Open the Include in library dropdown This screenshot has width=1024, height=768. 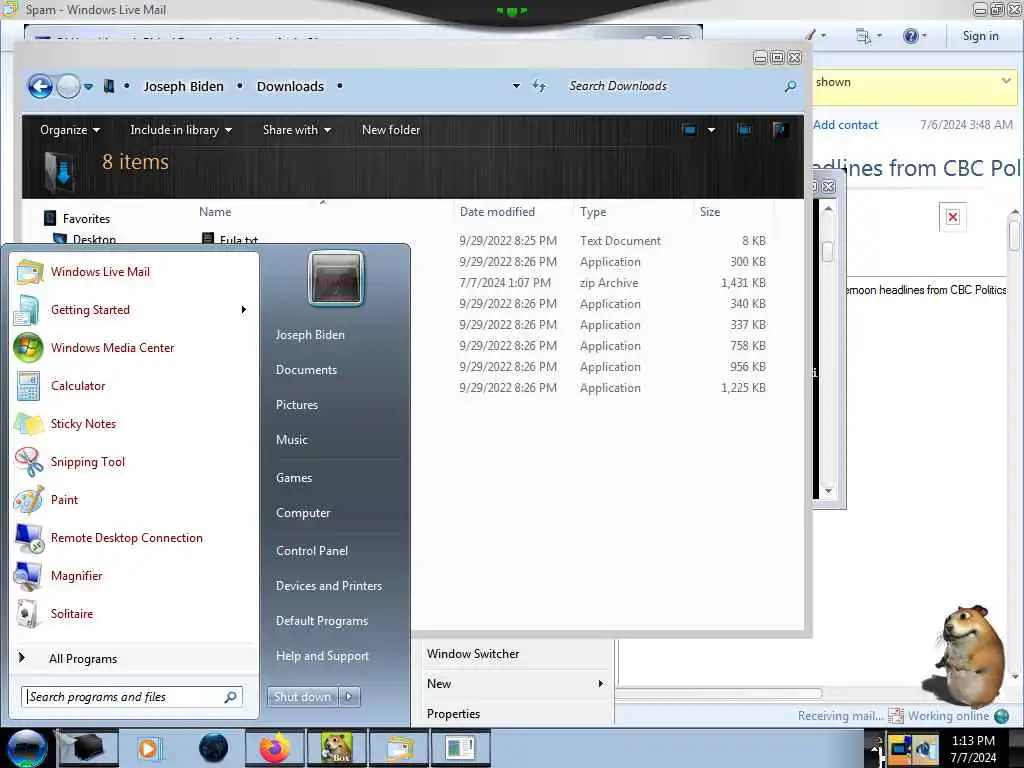pos(181,130)
